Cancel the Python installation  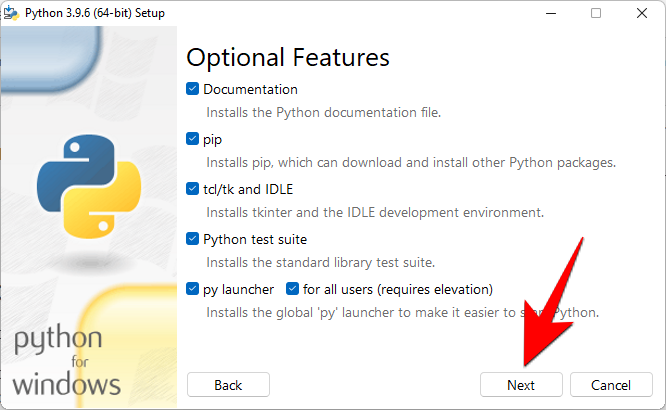610,385
